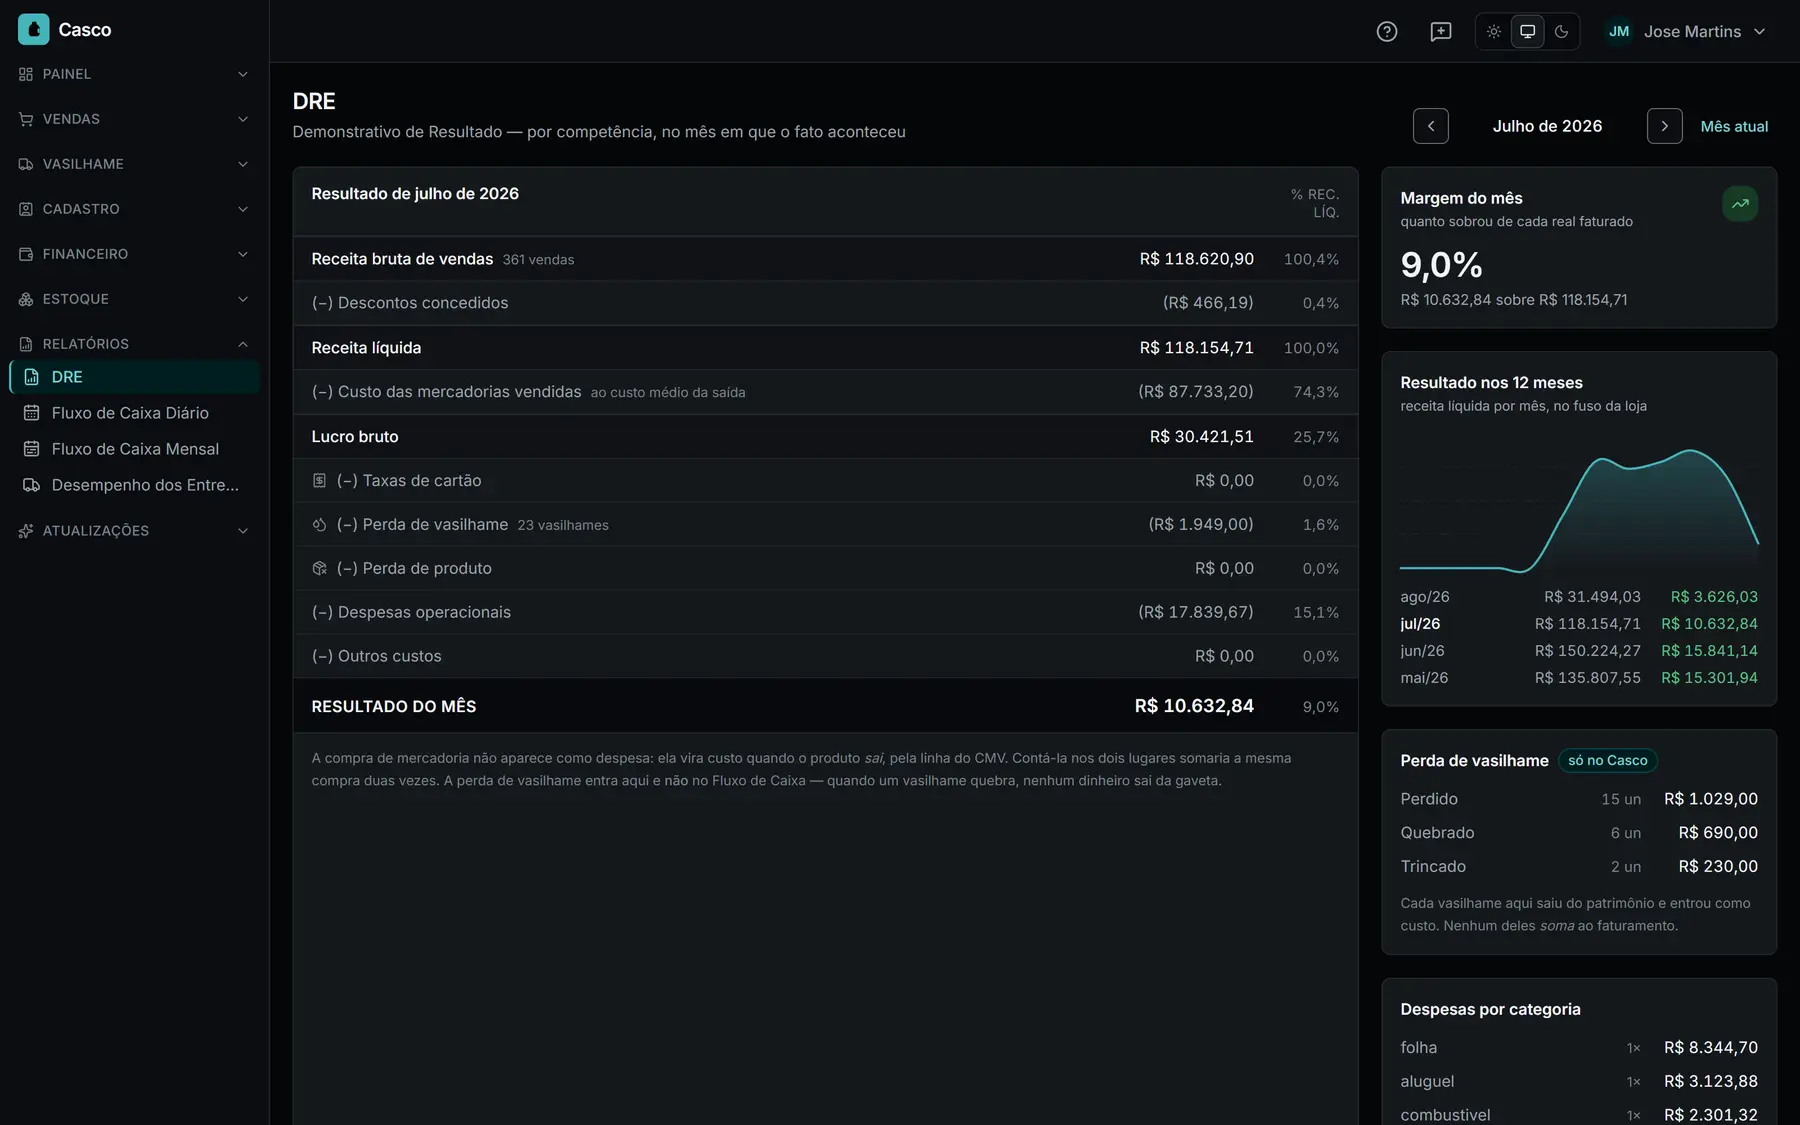
Task: Expand the CADASTRO chevron
Action: click(243, 209)
